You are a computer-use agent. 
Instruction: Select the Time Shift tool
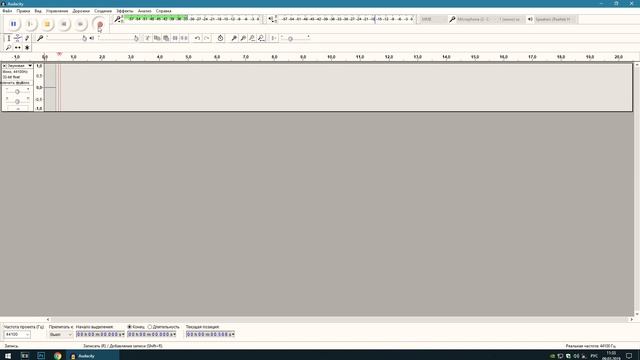click(18, 47)
